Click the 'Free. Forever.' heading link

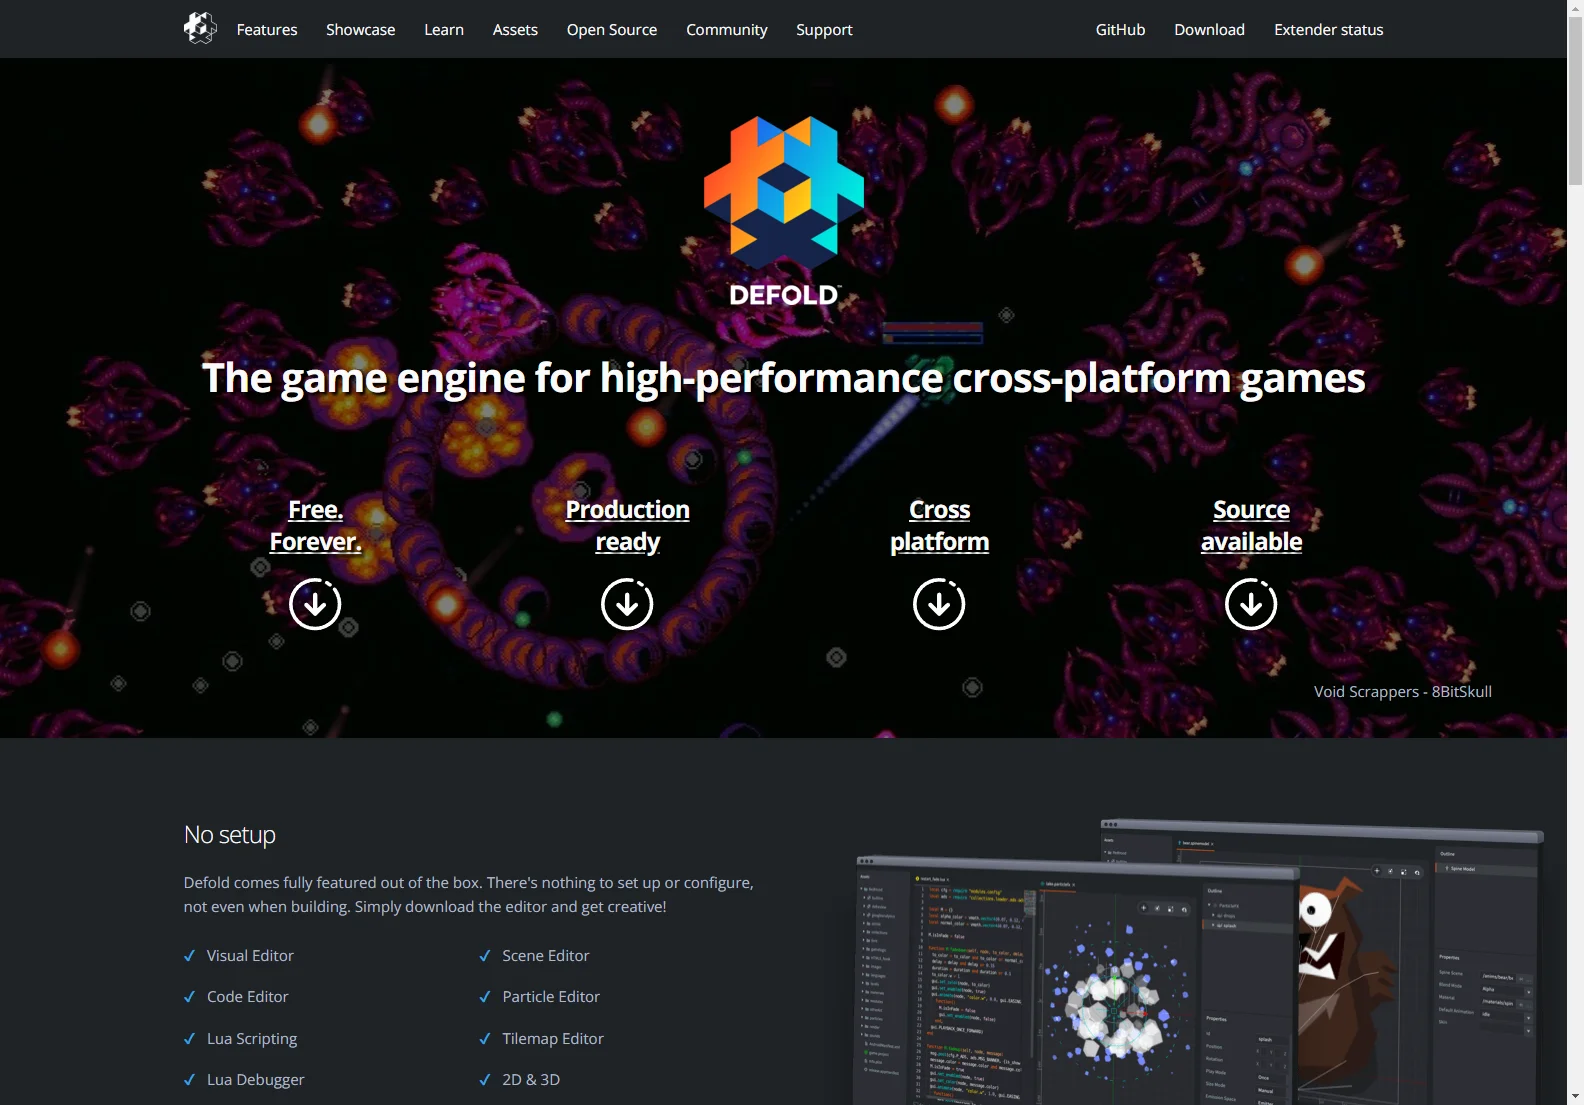click(x=315, y=526)
